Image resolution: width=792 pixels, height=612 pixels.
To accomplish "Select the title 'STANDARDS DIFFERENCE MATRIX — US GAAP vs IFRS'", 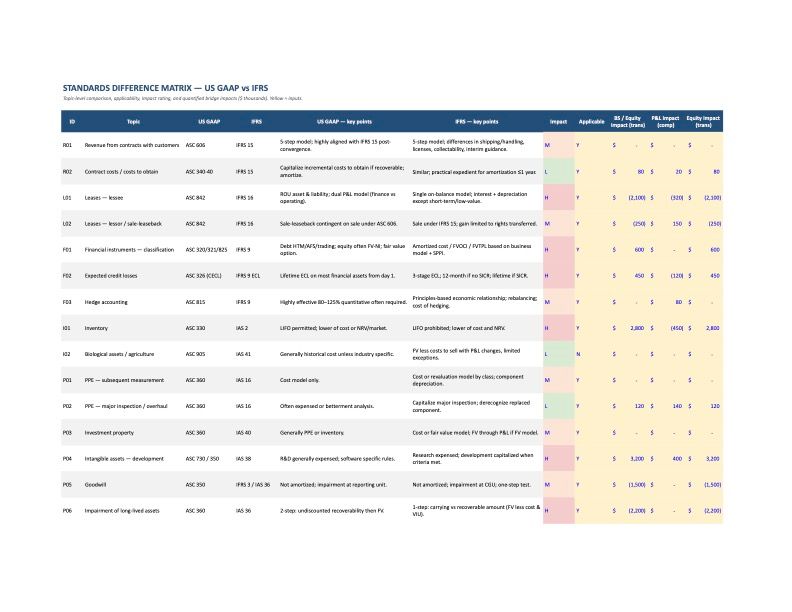I will [x=165, y=88].
